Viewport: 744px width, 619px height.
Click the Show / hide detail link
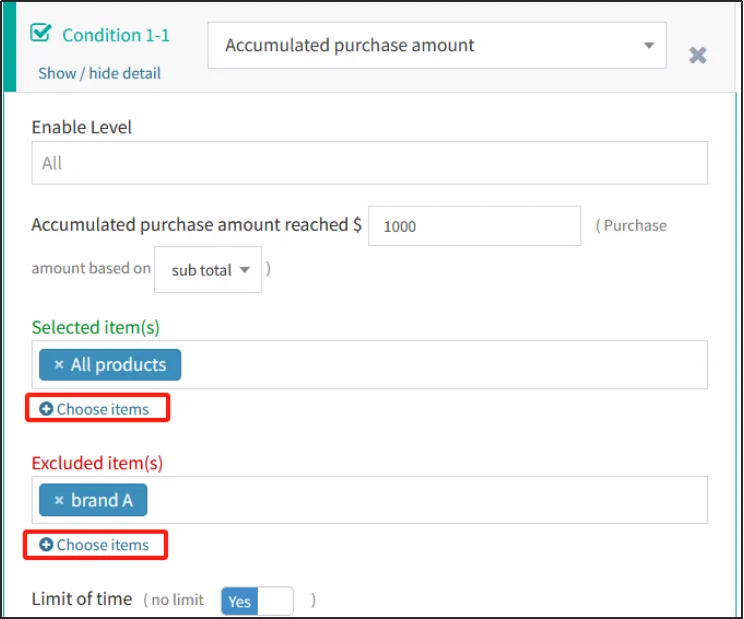click(99, 73)
